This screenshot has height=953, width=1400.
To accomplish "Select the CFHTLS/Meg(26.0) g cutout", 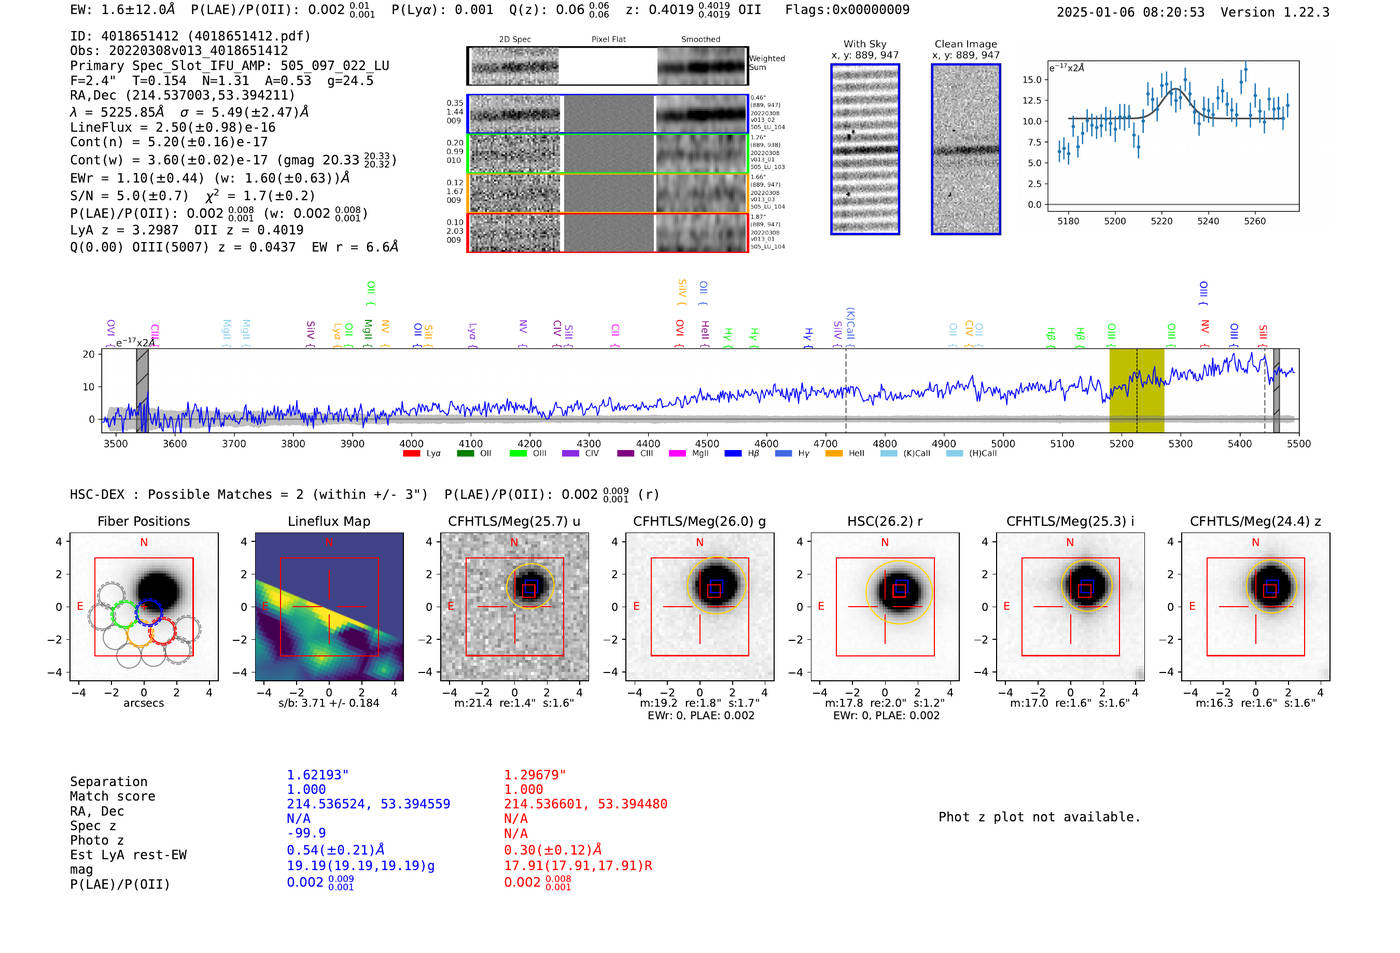I will point(700,606).
